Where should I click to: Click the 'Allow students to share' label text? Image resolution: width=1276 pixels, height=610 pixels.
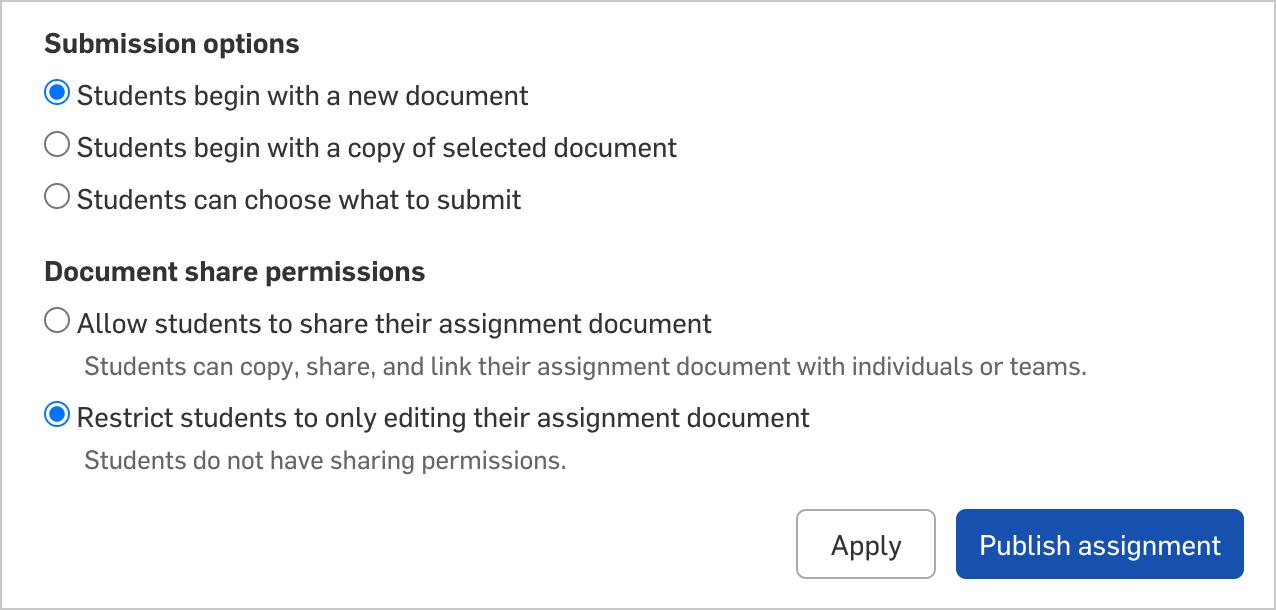coord(394,324)
